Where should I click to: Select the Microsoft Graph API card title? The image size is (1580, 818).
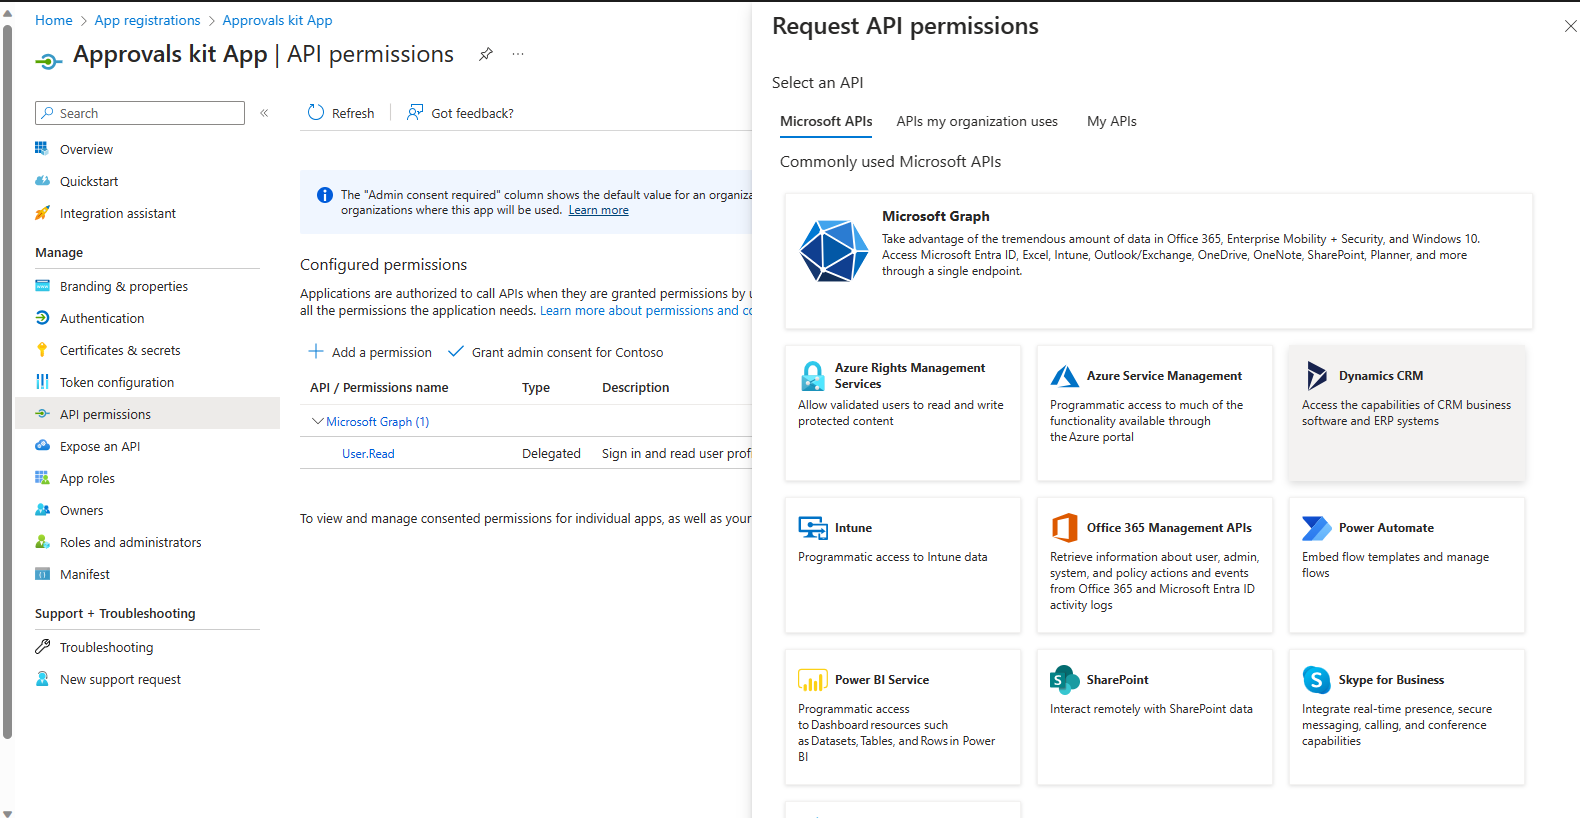(936, 216)
